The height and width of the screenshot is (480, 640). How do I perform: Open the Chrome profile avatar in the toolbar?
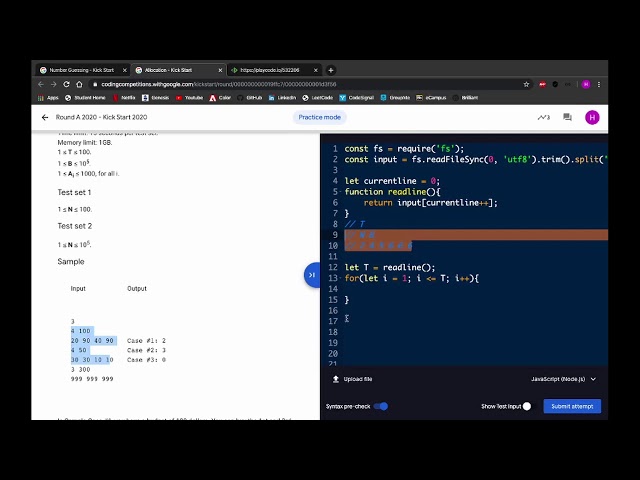tap(586, 84)
